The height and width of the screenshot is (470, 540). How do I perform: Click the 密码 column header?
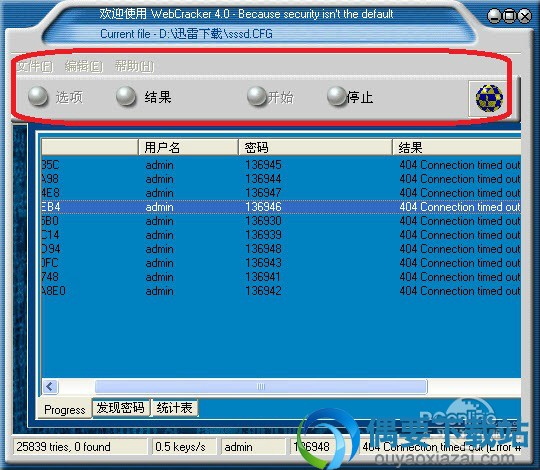point(315,147)
